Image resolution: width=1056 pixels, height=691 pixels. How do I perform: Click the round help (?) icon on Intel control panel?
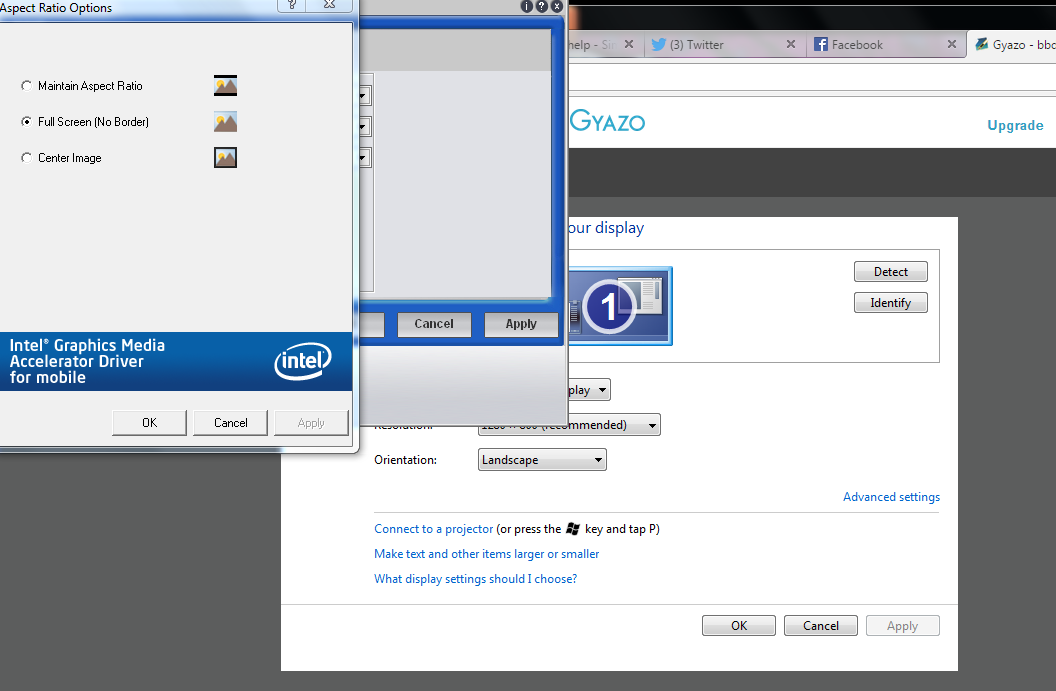tap(541, 6)
